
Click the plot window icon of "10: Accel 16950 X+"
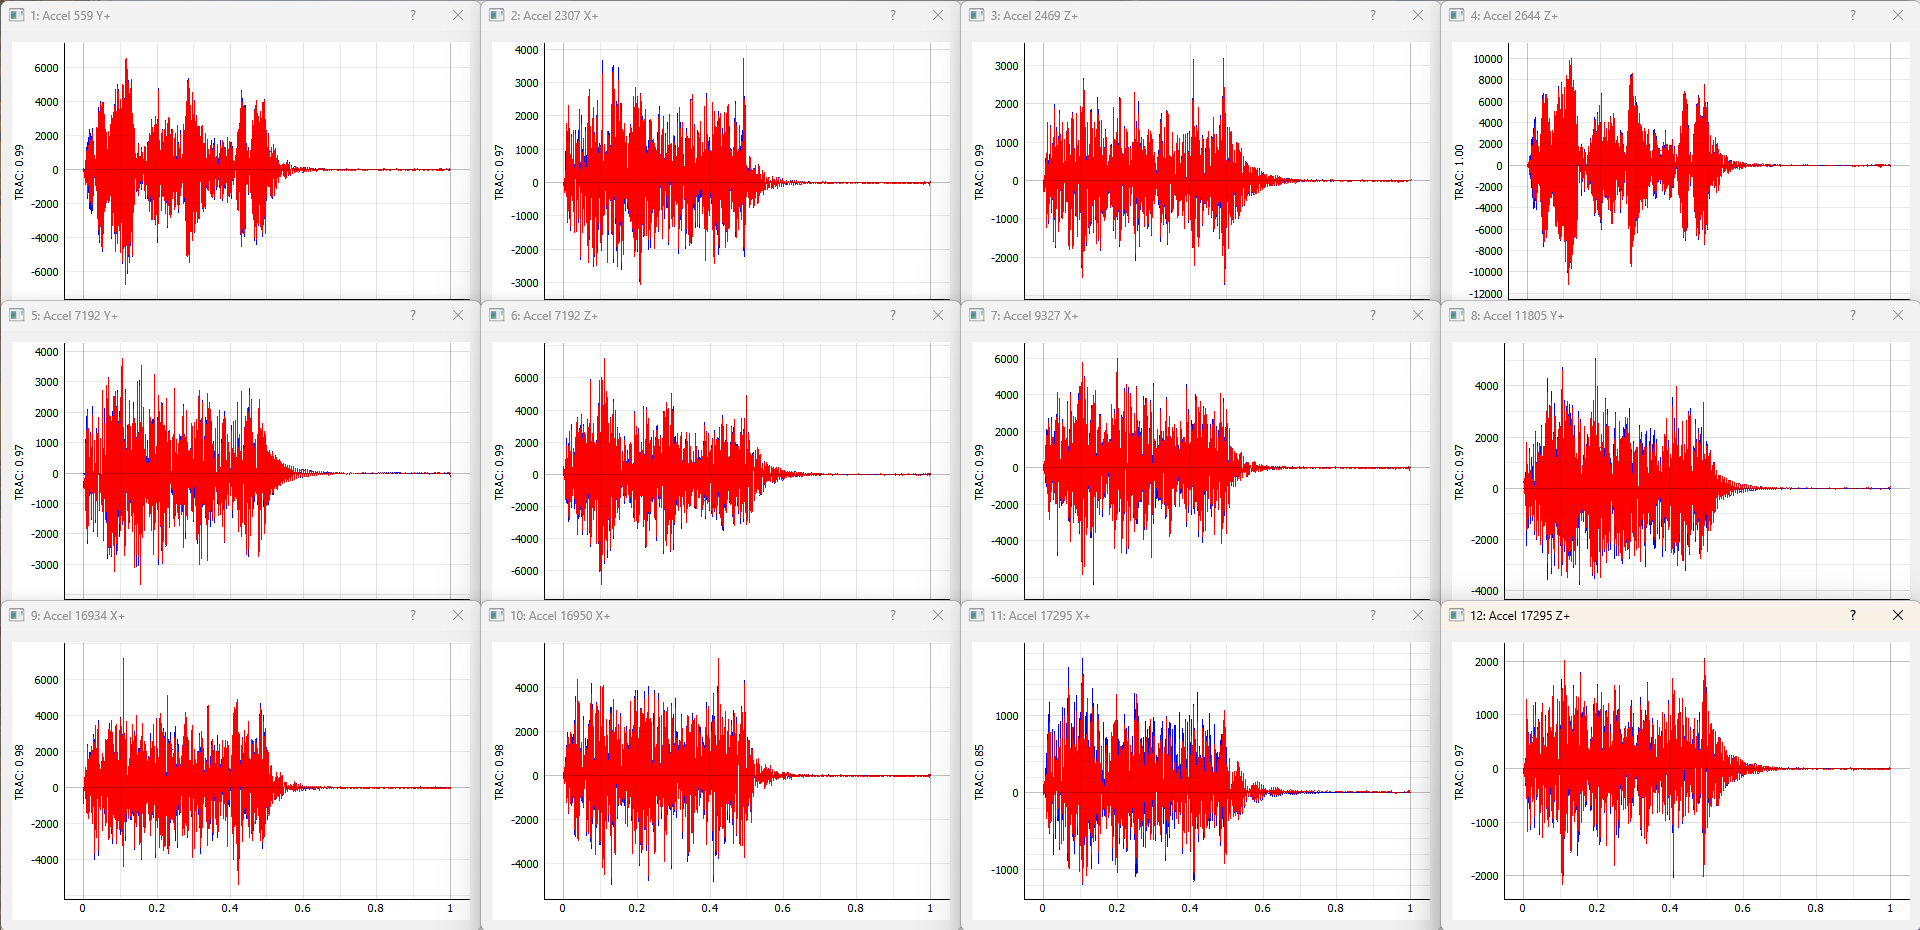point(496,616)
